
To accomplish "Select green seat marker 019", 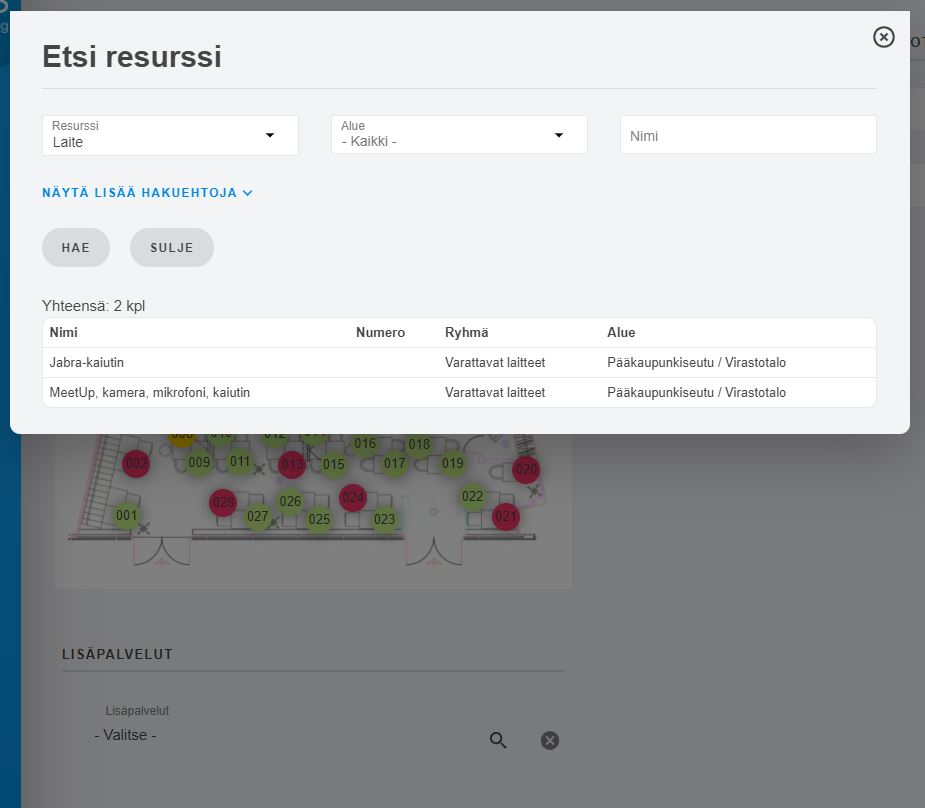I will tap(452, 464).
